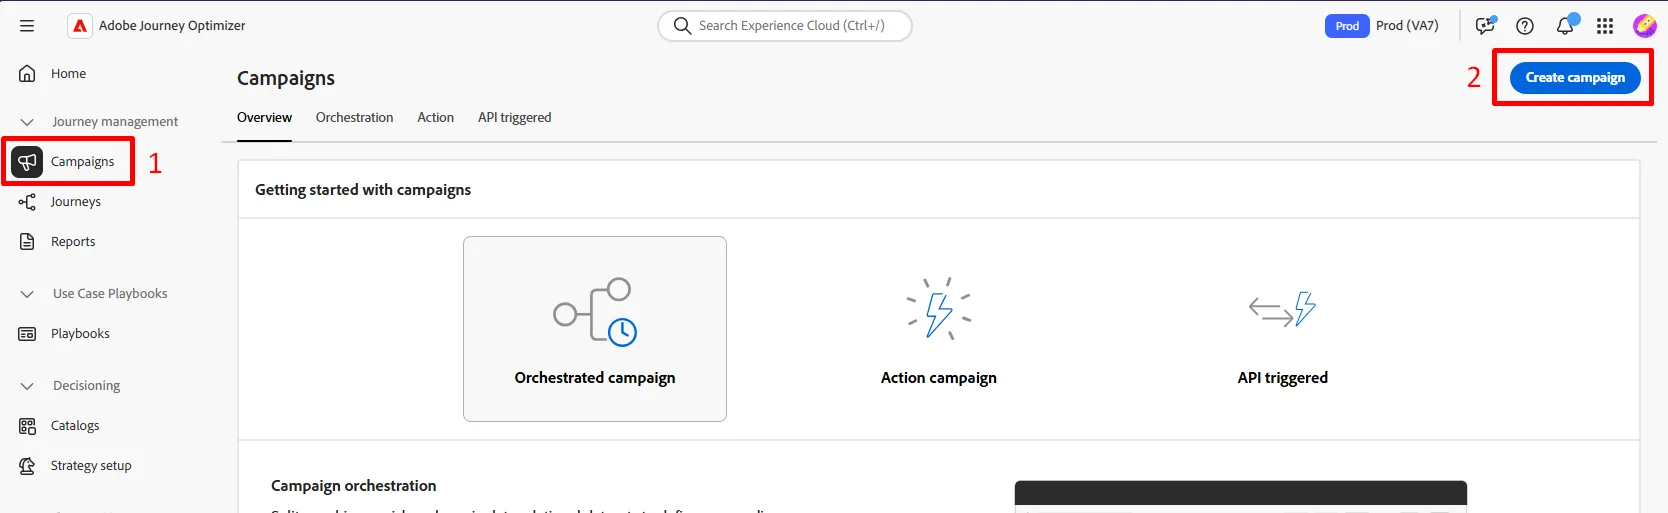Open Strategy setup in the sidebar
Viewport: 1668px width, 513px height.
click(91, 466)
